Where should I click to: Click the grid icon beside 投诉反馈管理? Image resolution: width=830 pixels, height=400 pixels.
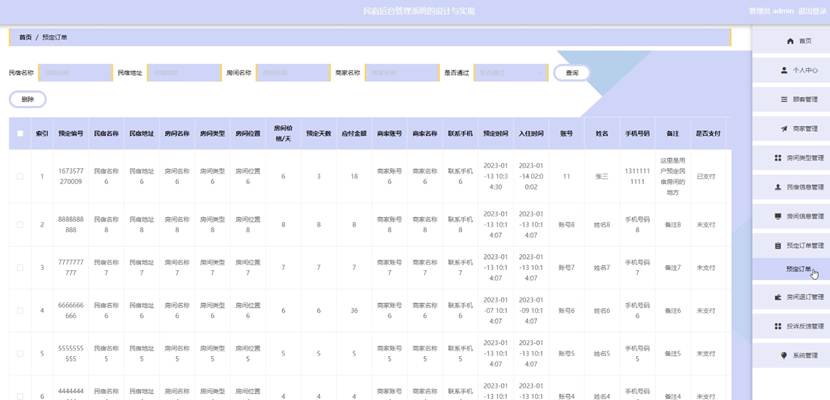coord(778,326)
